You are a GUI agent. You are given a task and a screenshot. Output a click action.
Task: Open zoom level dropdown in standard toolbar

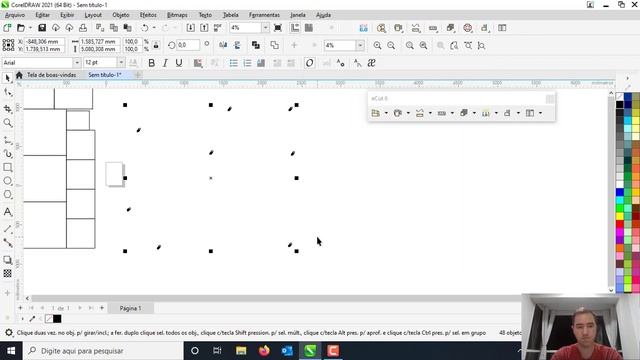(x=265, y=28)
